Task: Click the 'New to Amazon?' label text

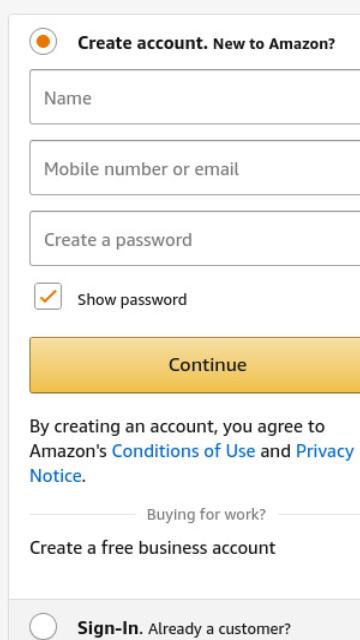Action: 274,43
